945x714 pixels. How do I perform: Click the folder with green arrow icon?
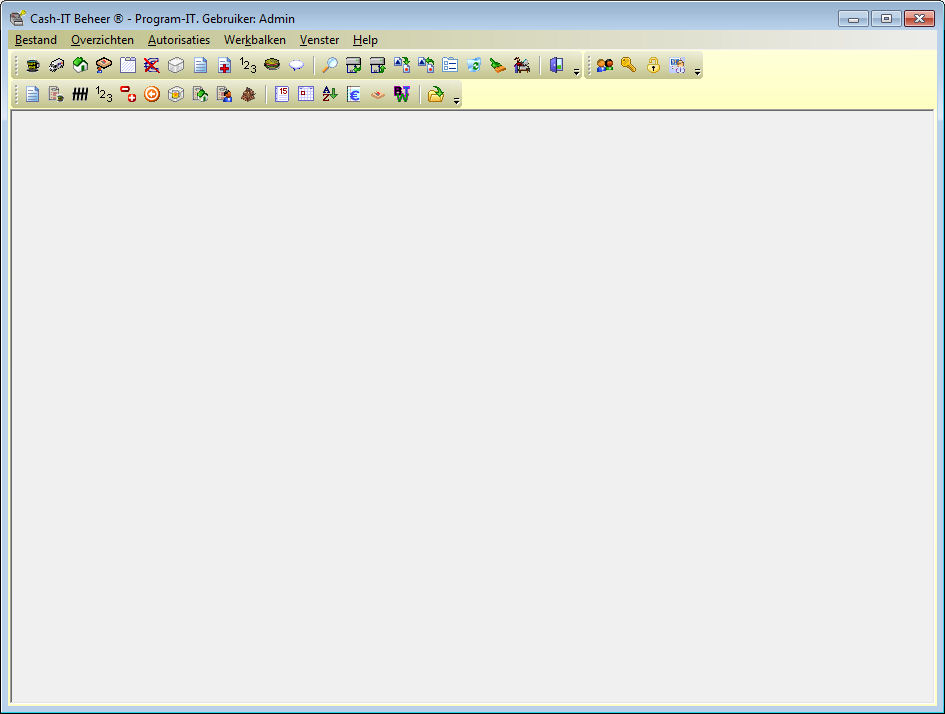[x=436, y=94]
